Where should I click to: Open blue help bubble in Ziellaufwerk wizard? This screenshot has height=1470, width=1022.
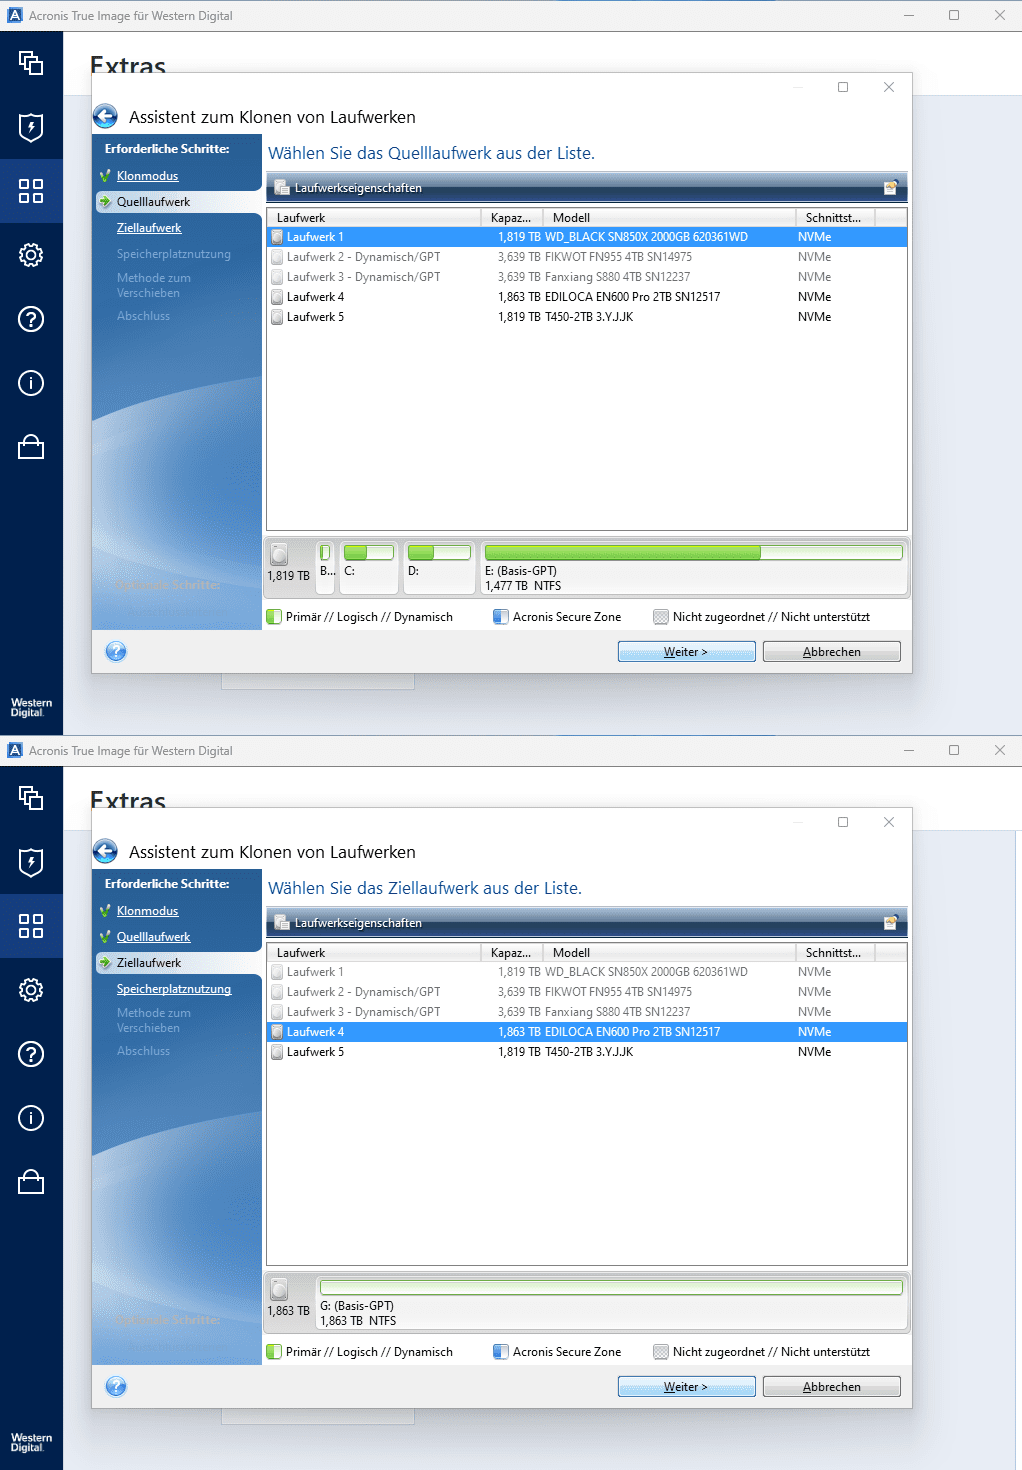point(116,1387)
